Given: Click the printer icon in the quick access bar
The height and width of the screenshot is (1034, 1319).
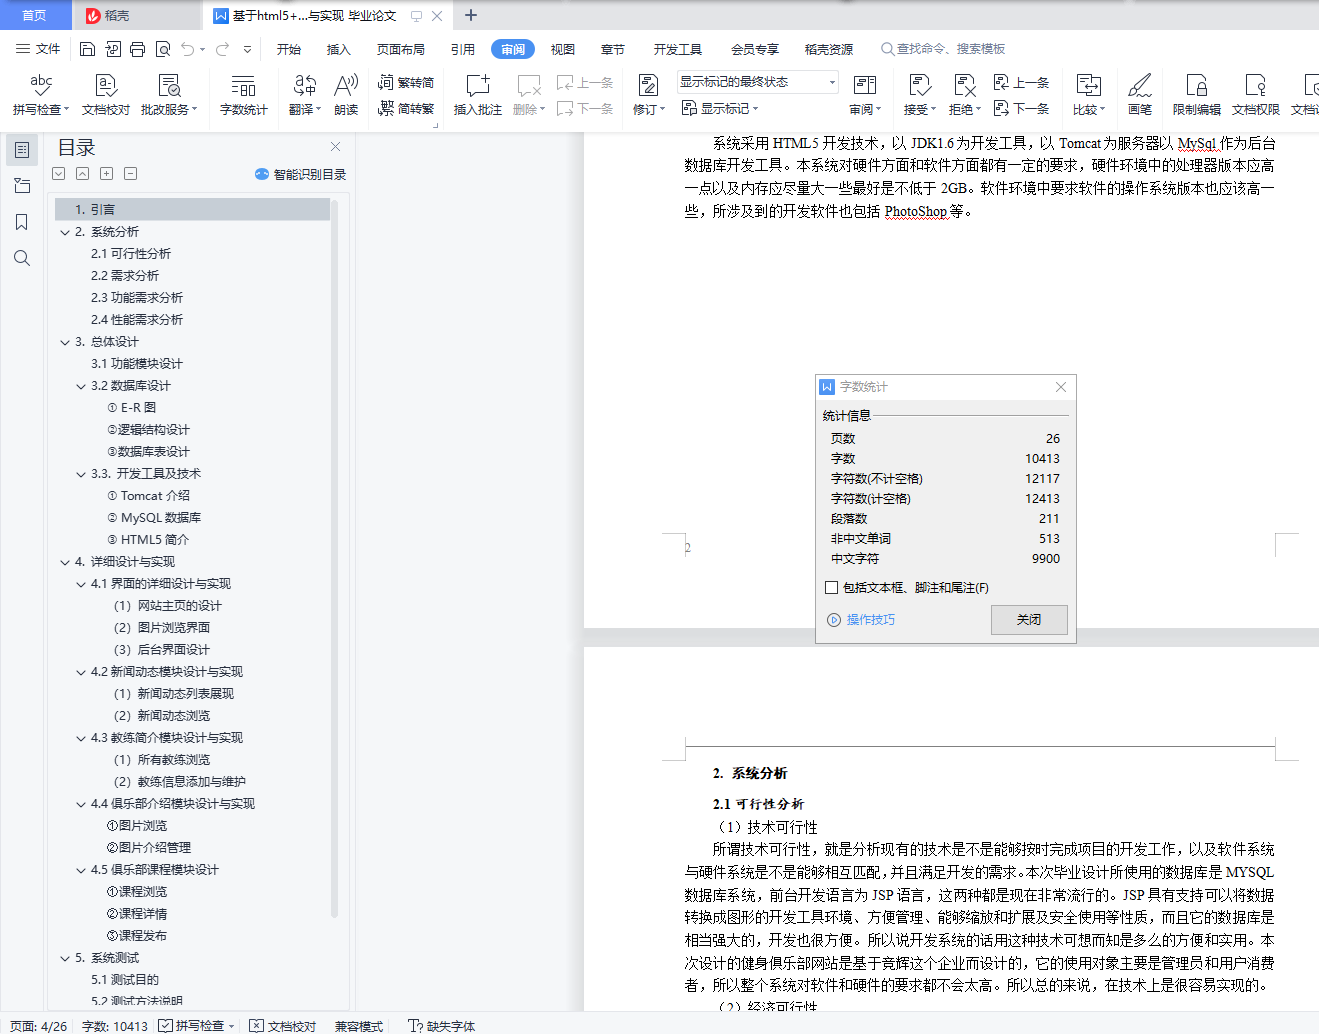Looking at the screenshot, I should [137, 49].
